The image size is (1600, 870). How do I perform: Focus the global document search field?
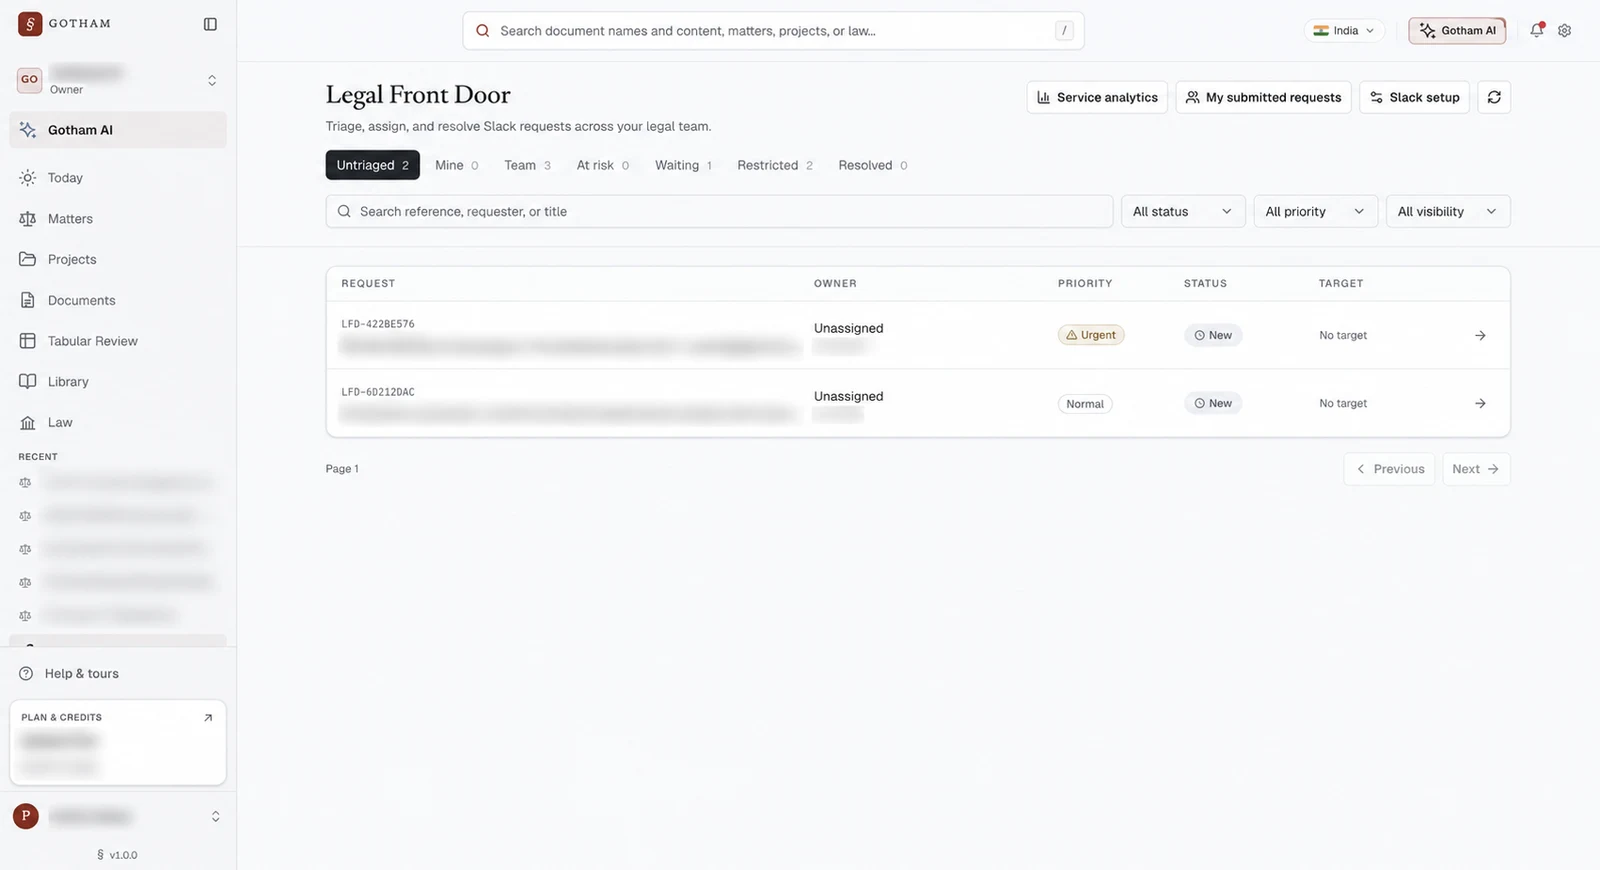click(773, 31)
